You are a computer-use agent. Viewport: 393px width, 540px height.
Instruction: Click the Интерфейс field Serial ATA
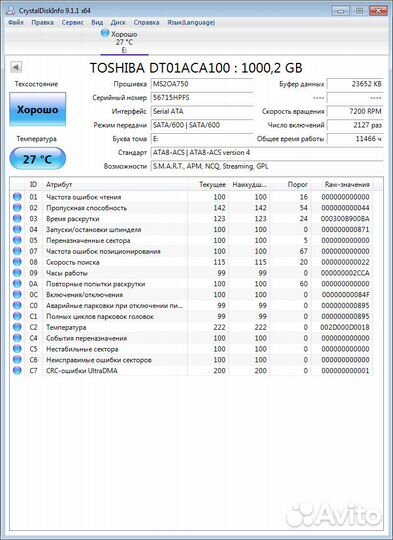pyautogui.click(x=202, y=112)
